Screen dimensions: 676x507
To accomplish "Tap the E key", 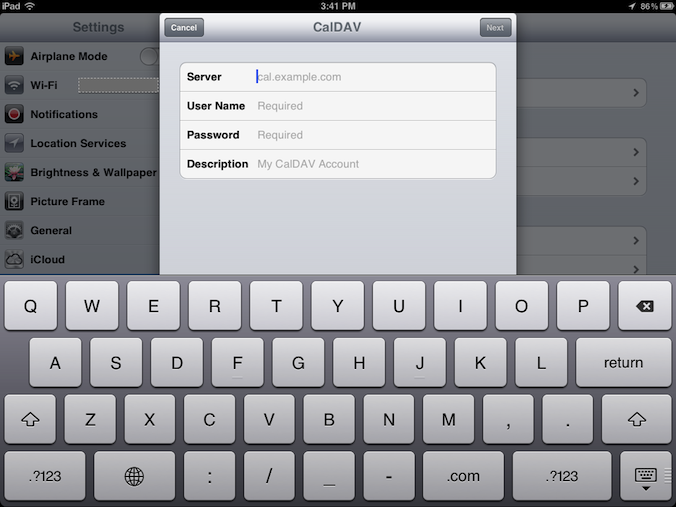I will pos(153,306).
